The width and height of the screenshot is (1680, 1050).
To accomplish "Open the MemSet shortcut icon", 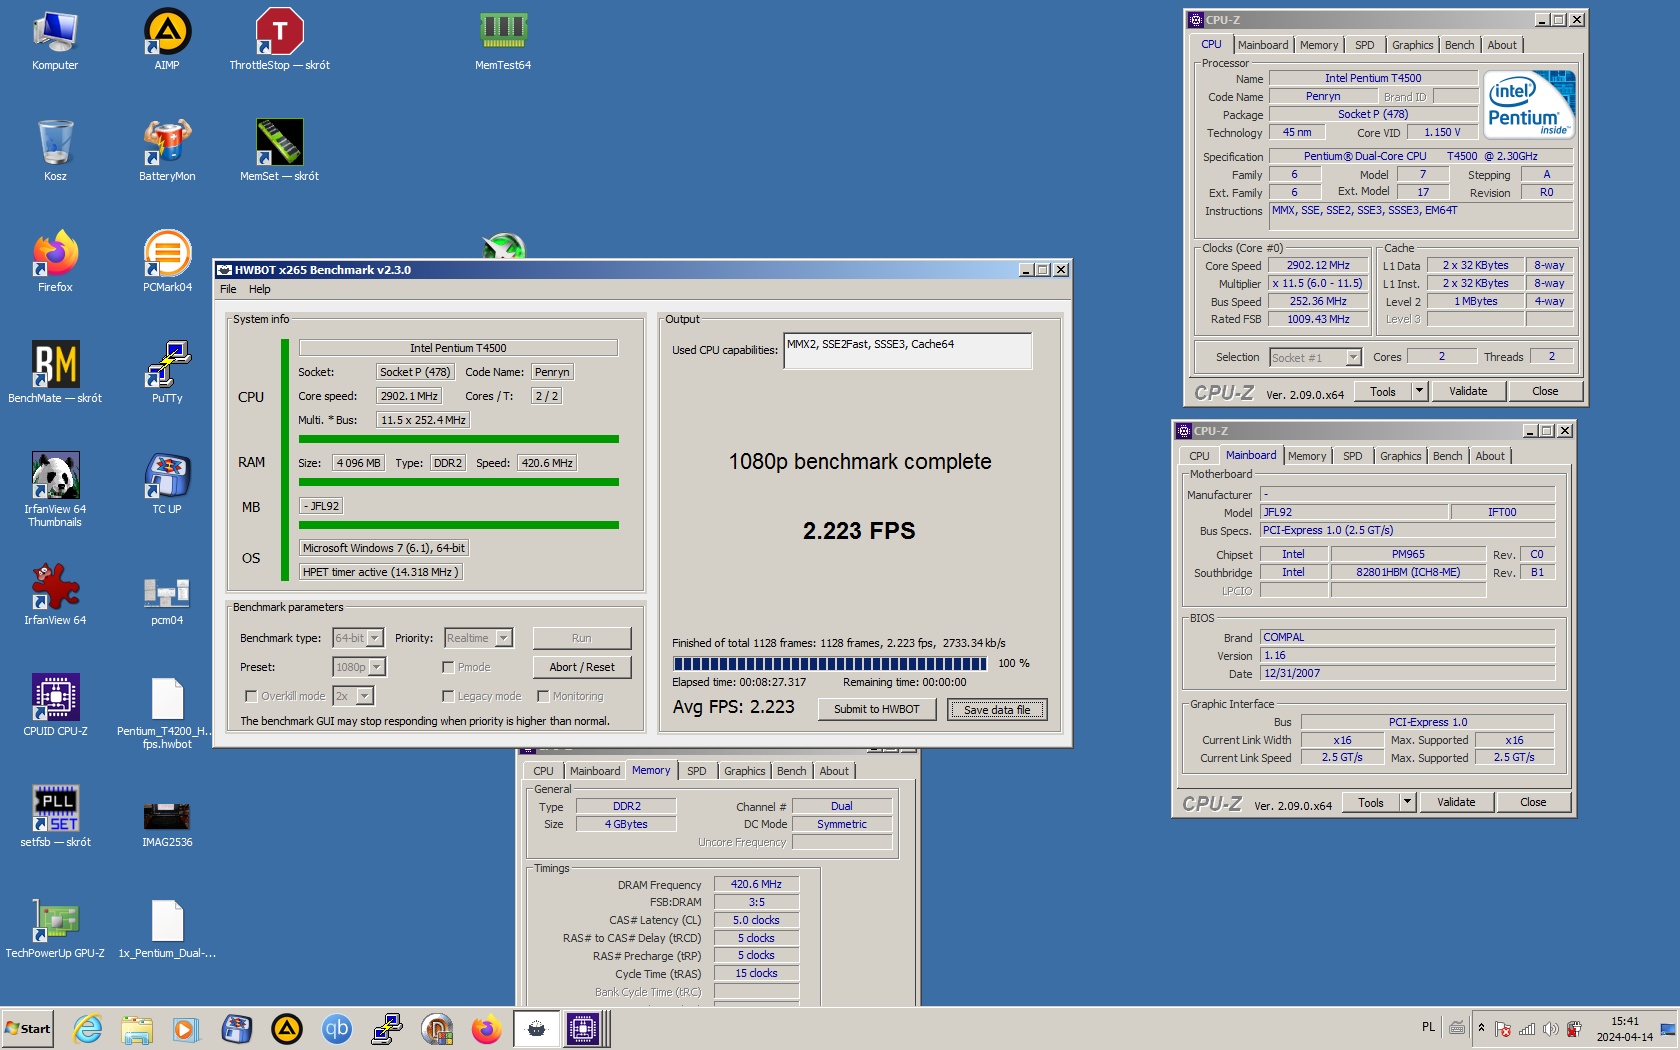I will click(279, 151).
